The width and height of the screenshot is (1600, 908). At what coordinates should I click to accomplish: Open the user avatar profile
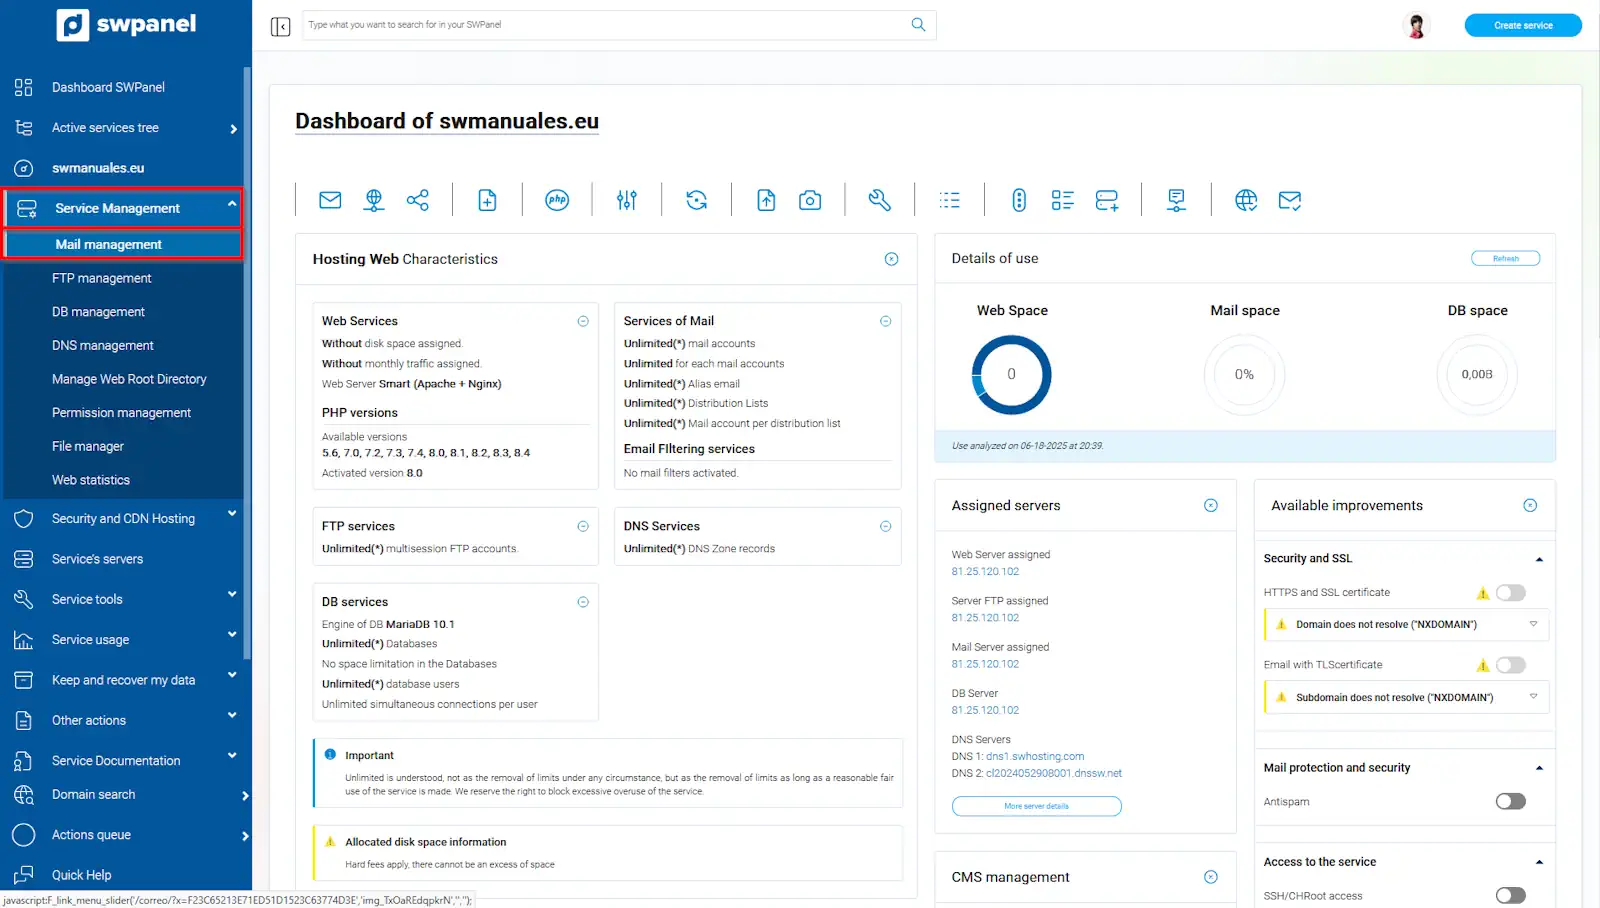(1416, 25)
